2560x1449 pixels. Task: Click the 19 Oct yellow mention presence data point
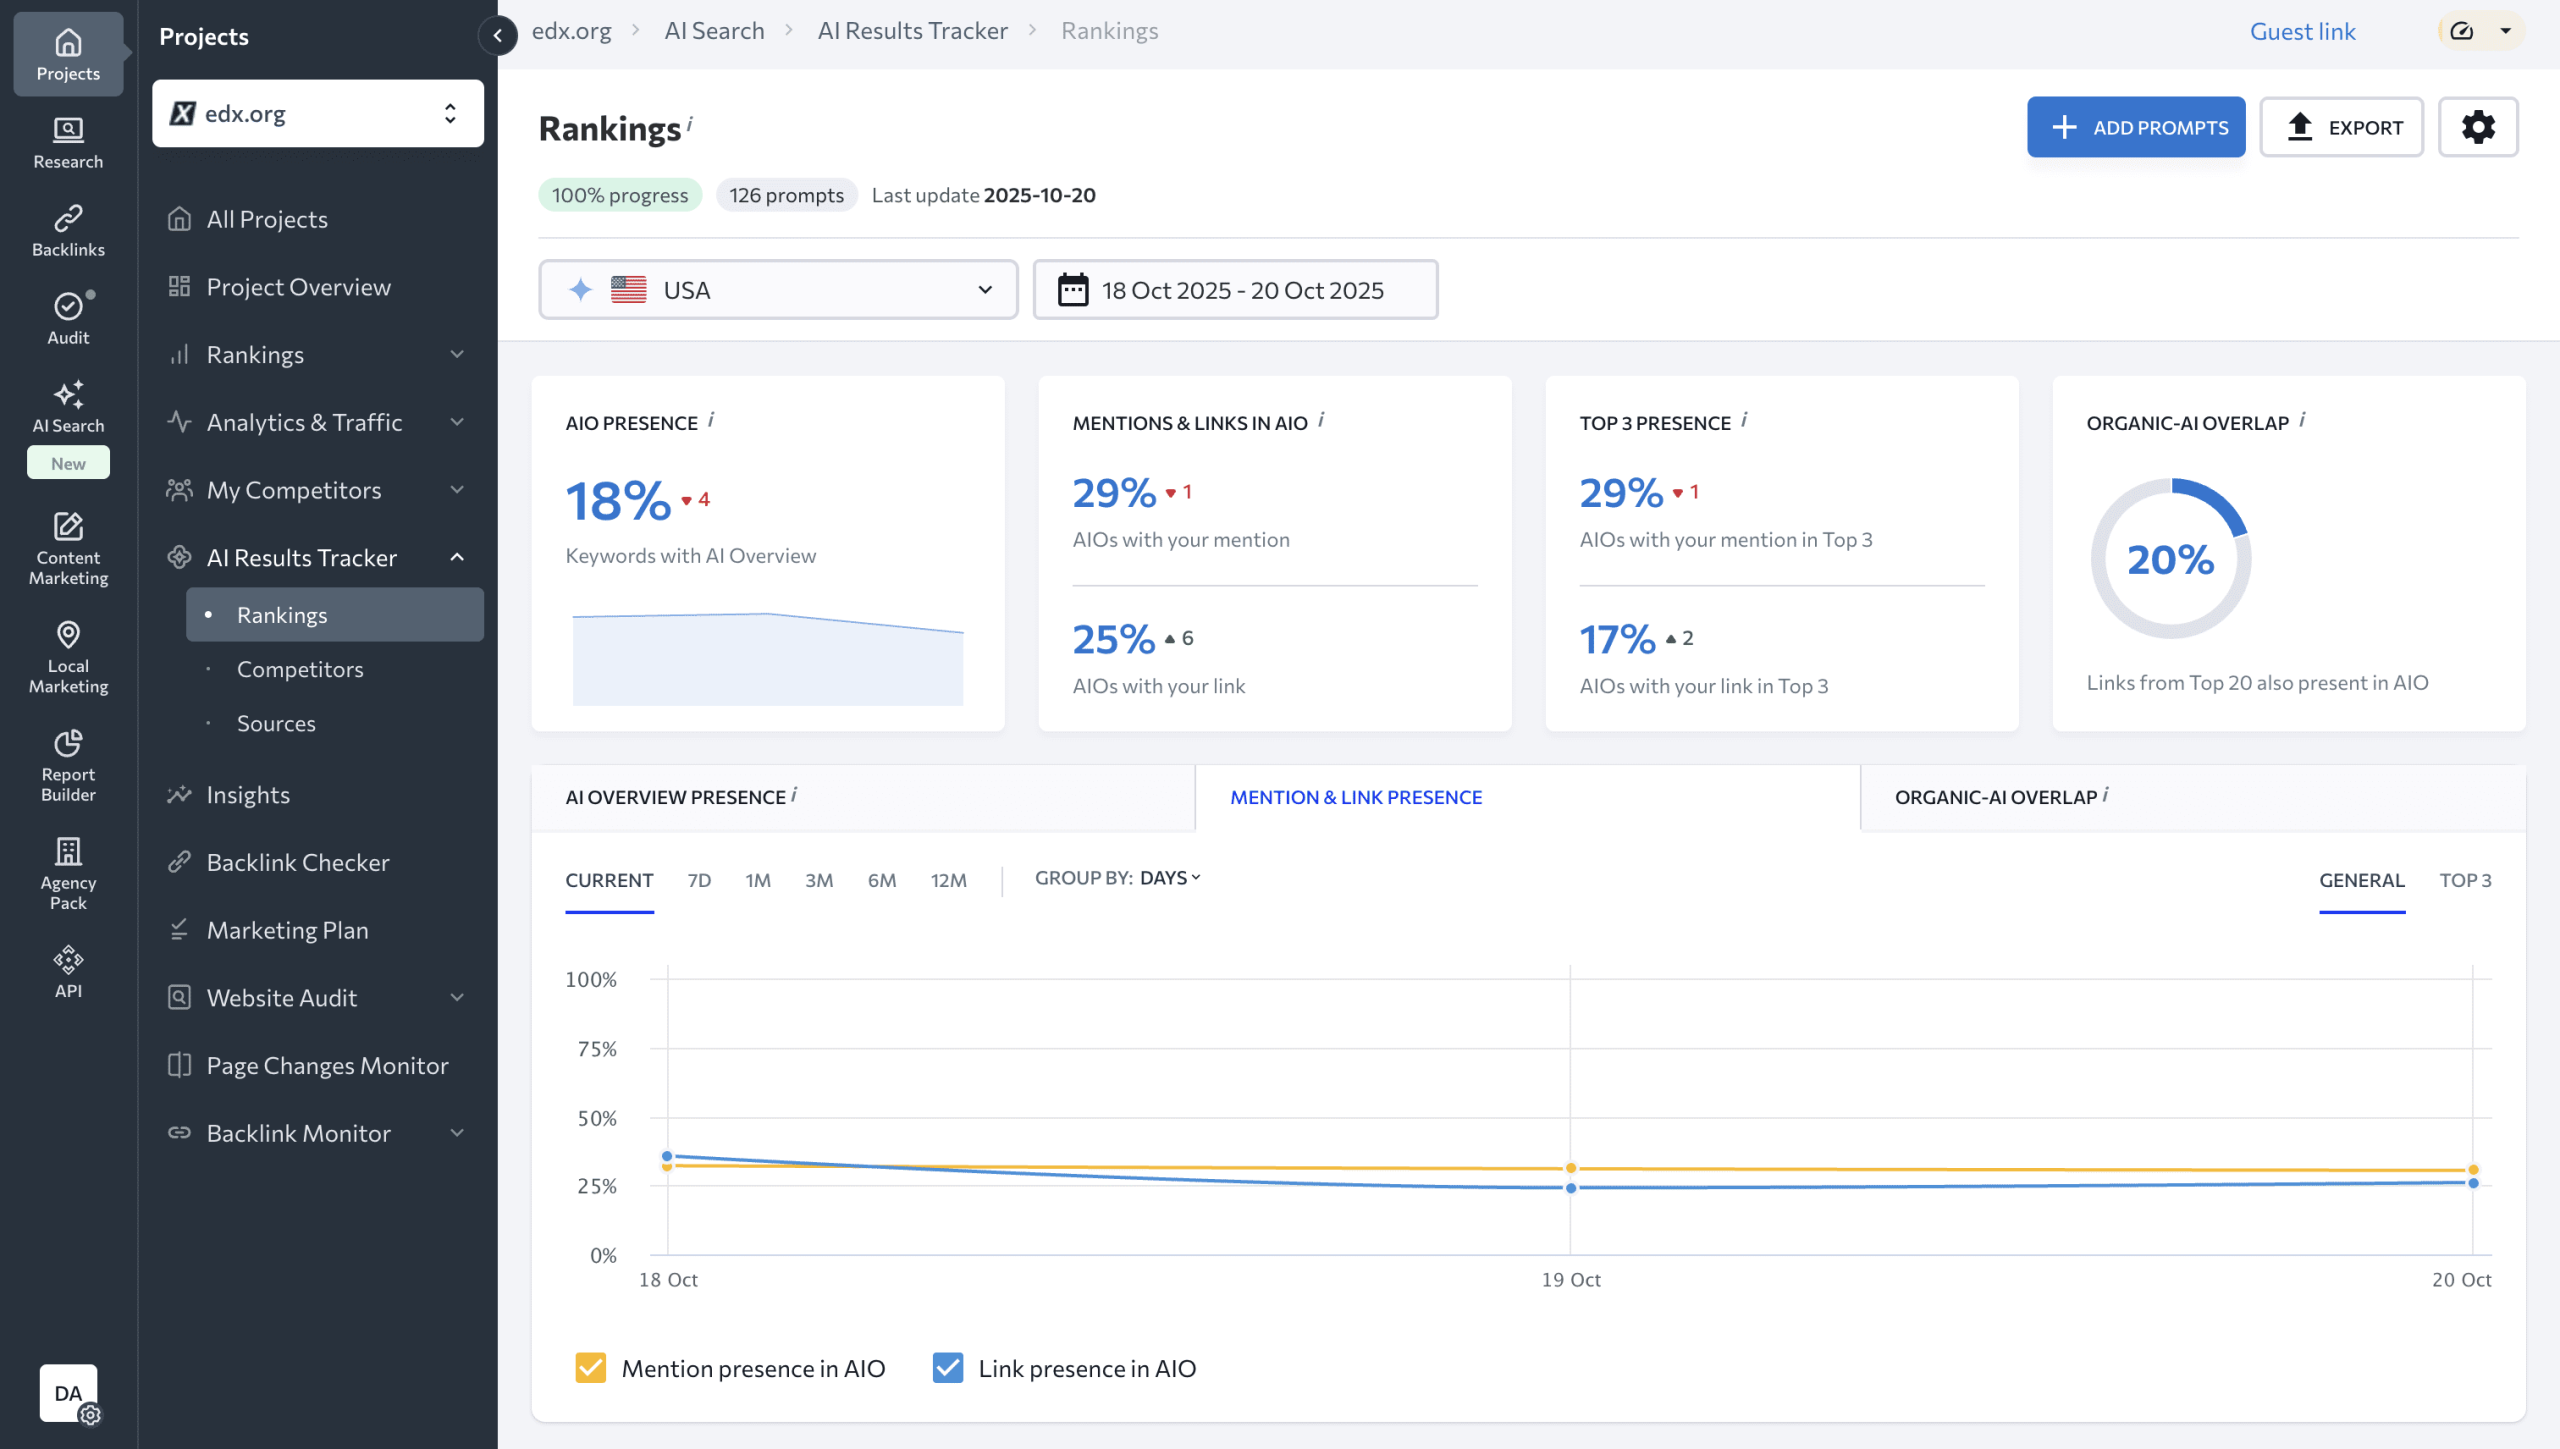click(x=1571, y=1168)
